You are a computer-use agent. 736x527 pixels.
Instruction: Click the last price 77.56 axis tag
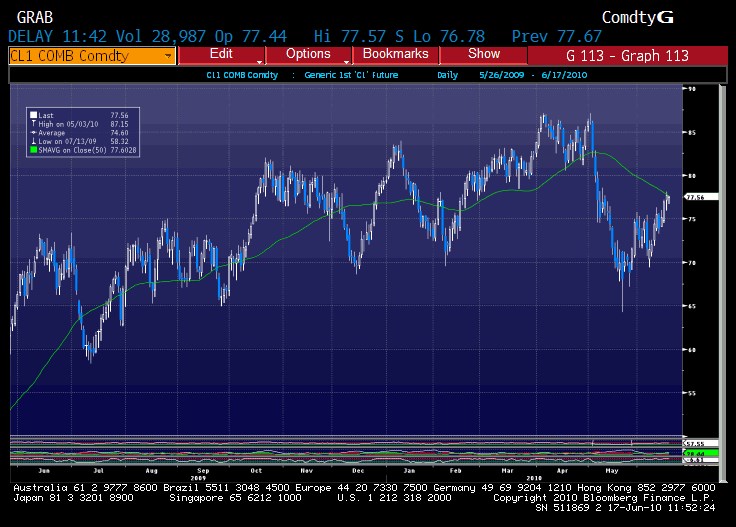[695, 197]
